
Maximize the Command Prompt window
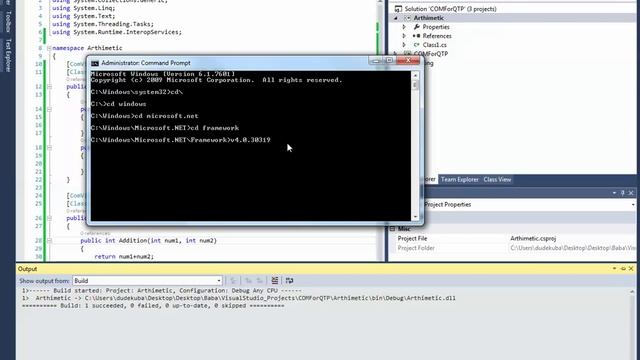(x=389, y=61)
